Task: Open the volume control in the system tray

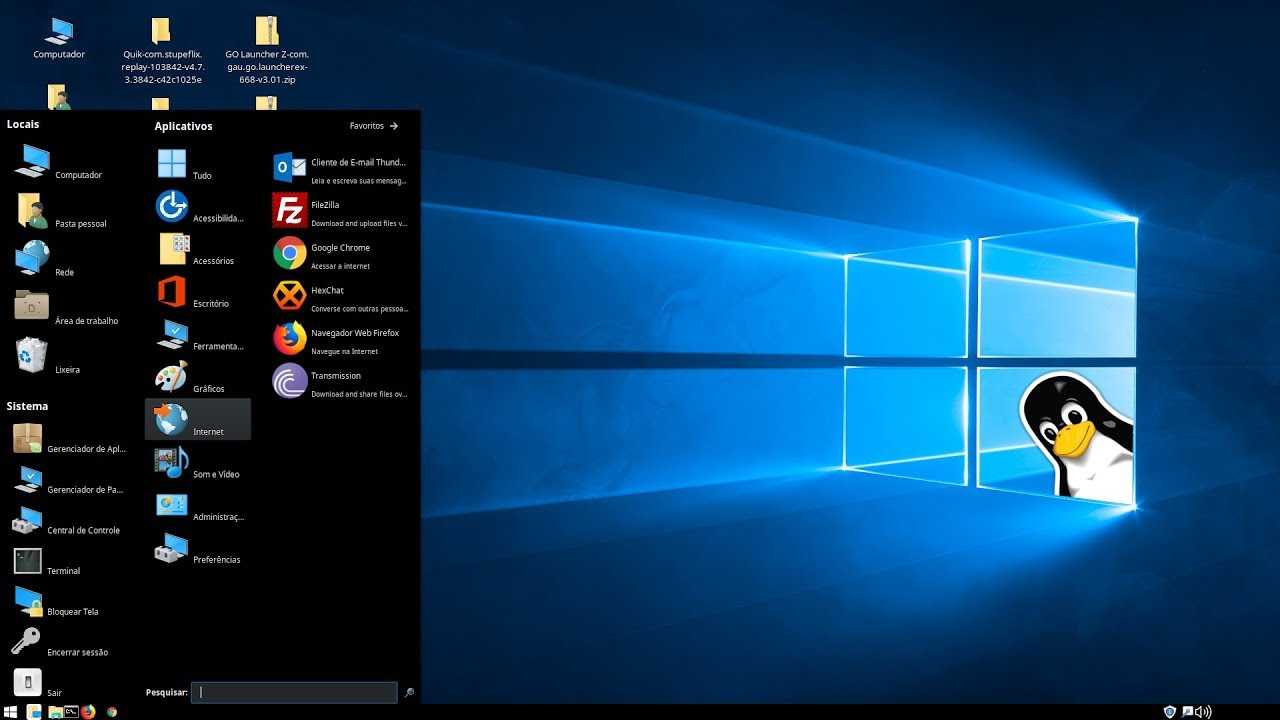Action: pyautogui.click(x=1203, y=712)
